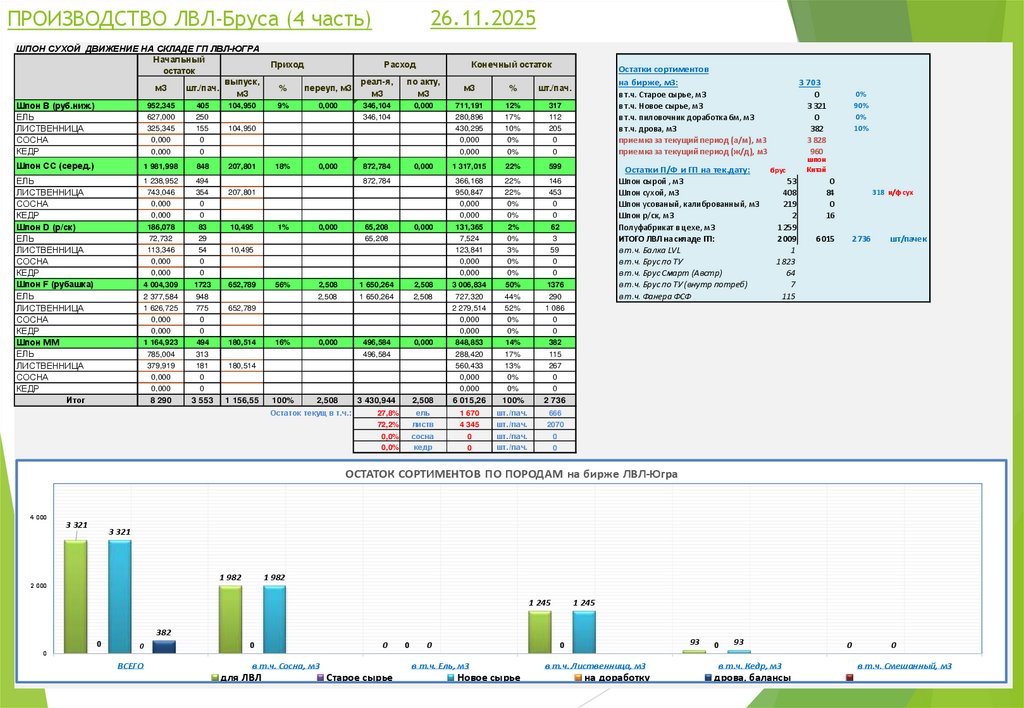Click cell 1 981,998 in Шпон СС row
Image resolution: width=1024 pixels, height=708 pixels.
[x=160, y=167]
